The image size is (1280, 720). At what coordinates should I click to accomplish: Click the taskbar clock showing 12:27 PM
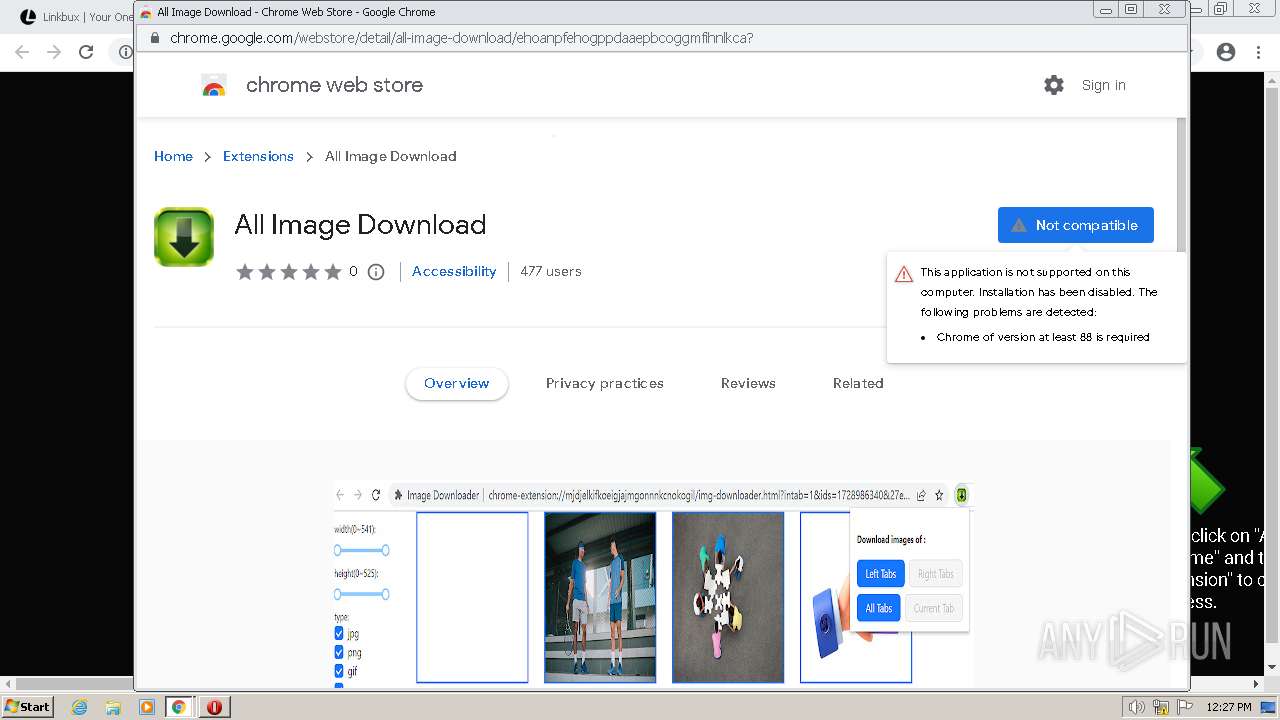[x=1229, y=707]
